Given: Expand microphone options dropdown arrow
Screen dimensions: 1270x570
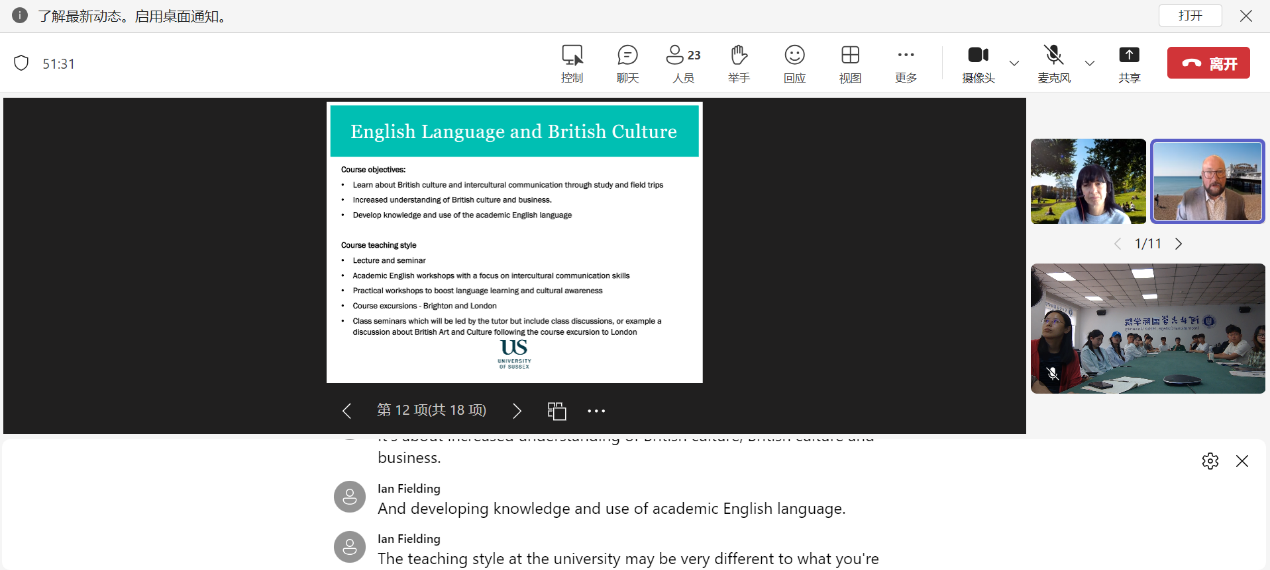Looking at the screenshot, I should [x=1090, y=63].
